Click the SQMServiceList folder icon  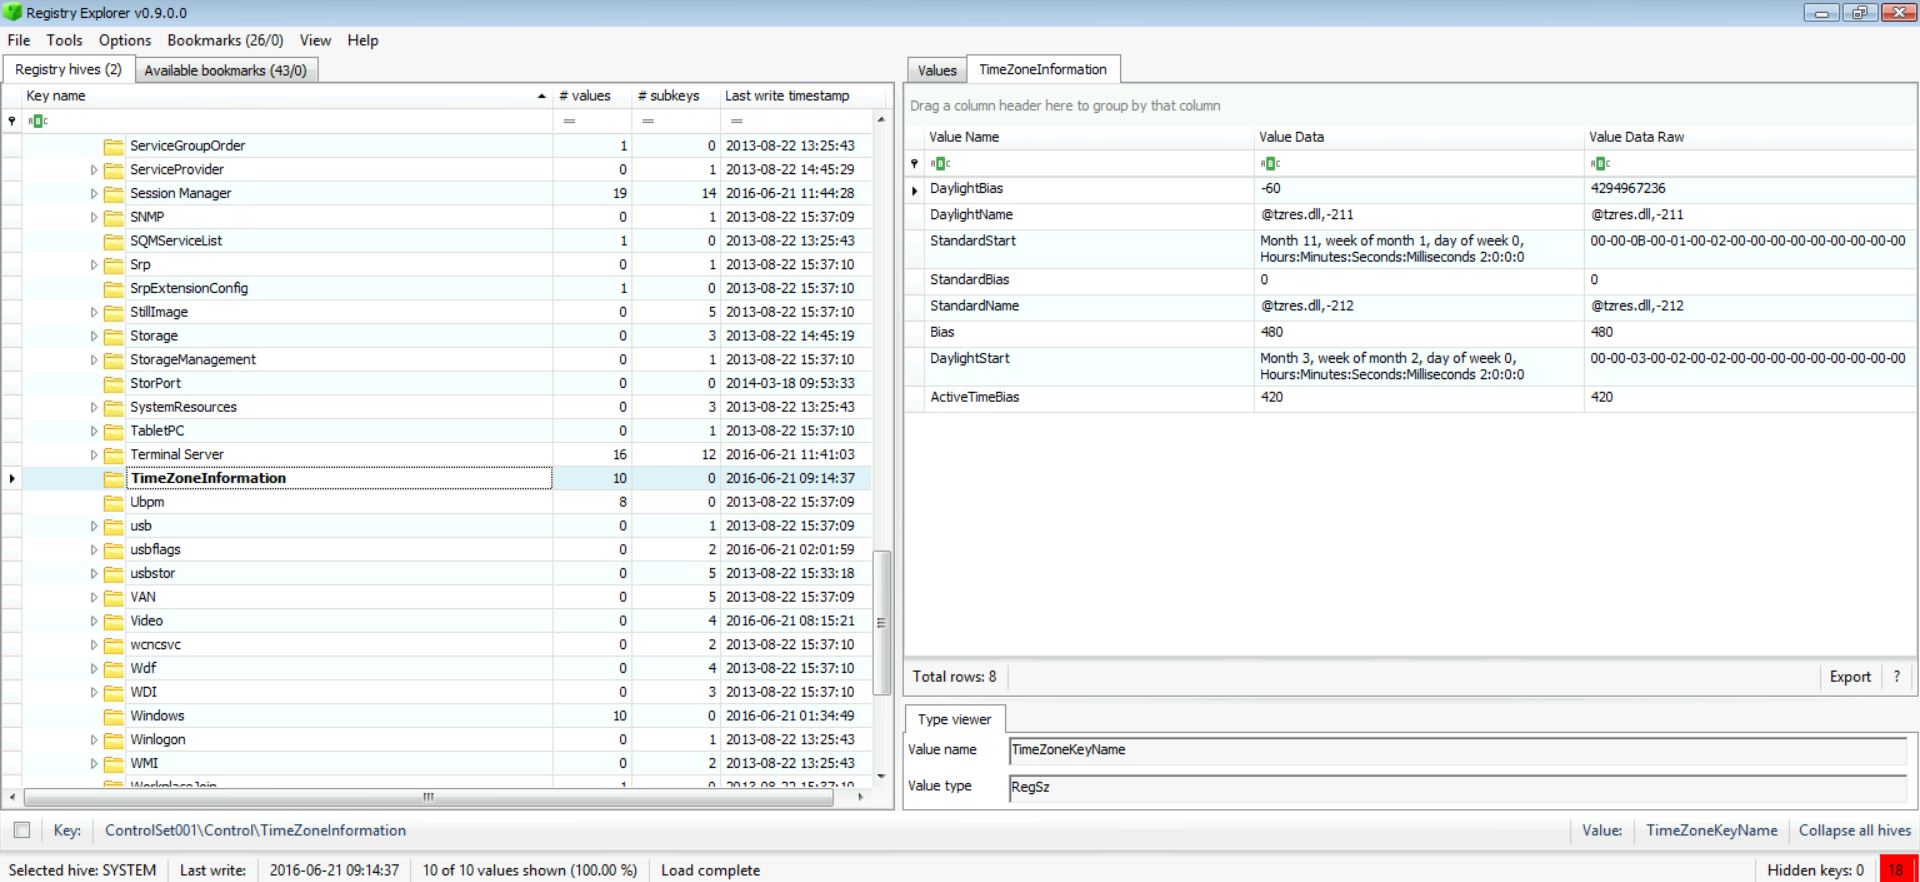[113, 241]
